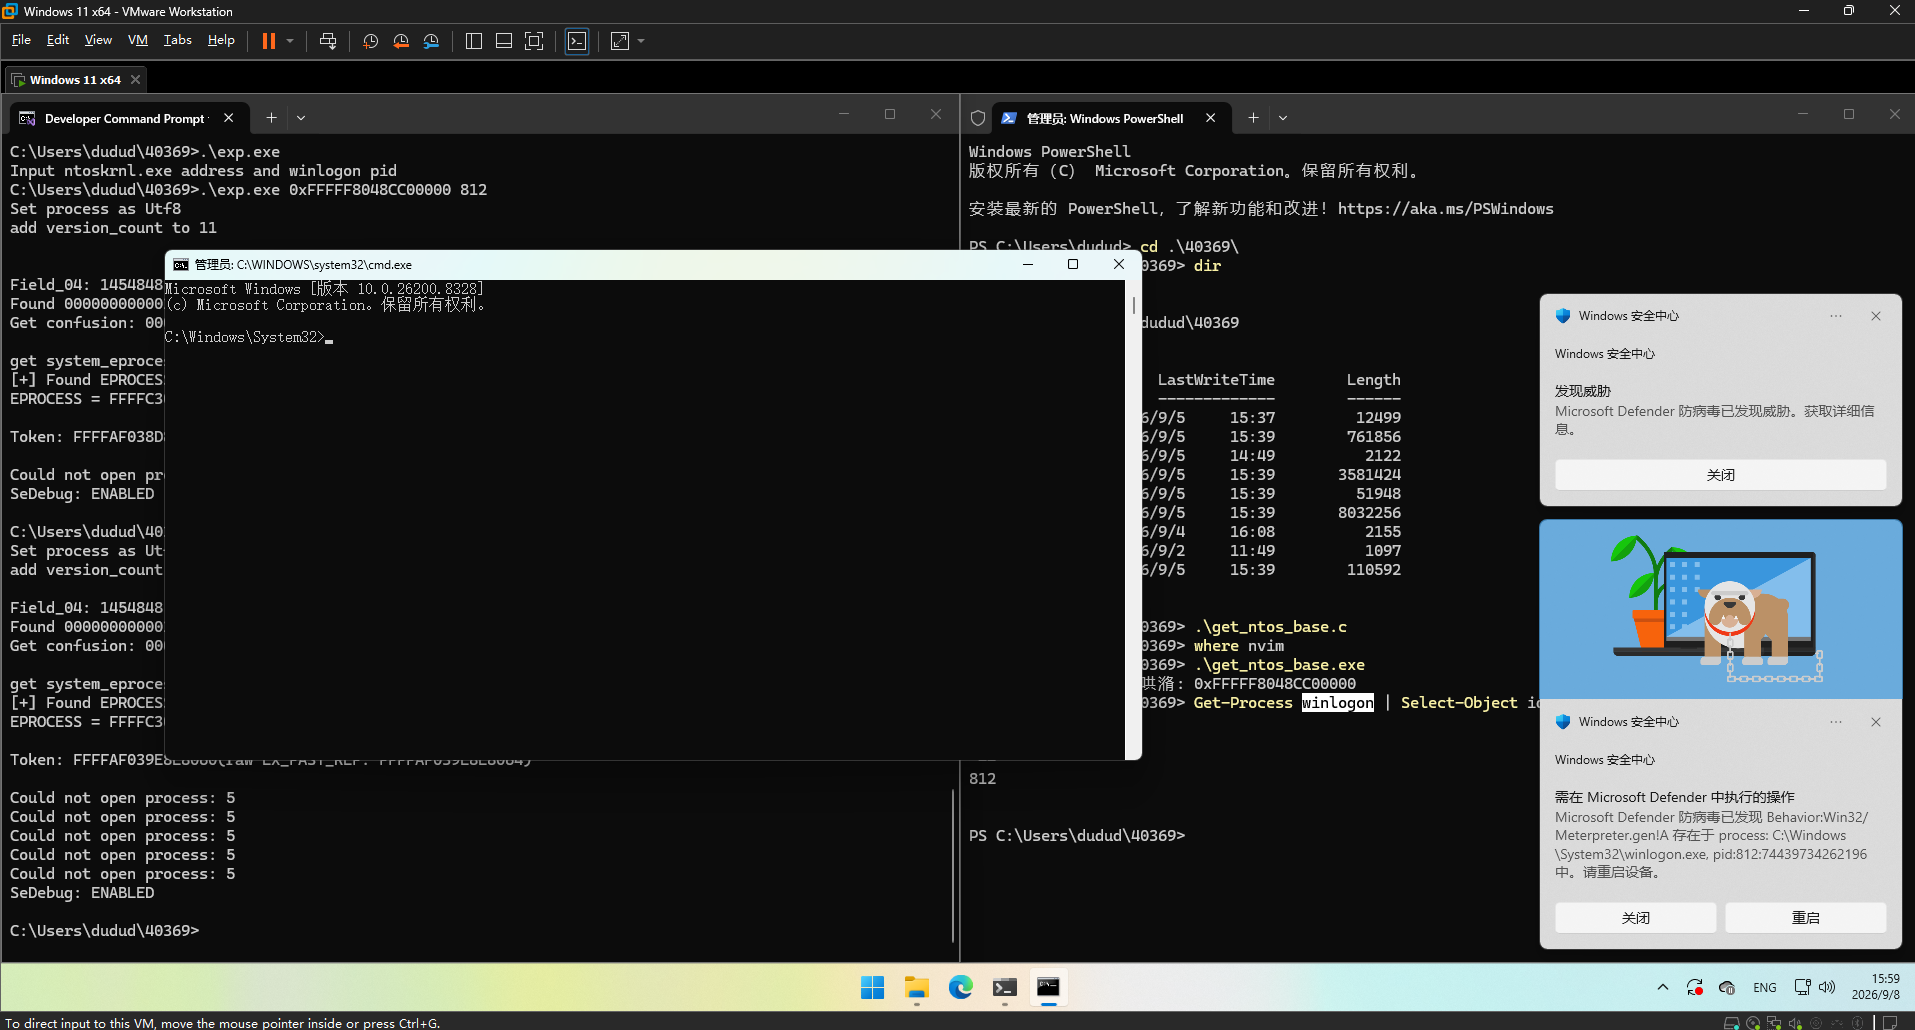Screen dimensions: 1915x1030
Task: Dismiss the threat found notification with X
Action: (1876, 316)
